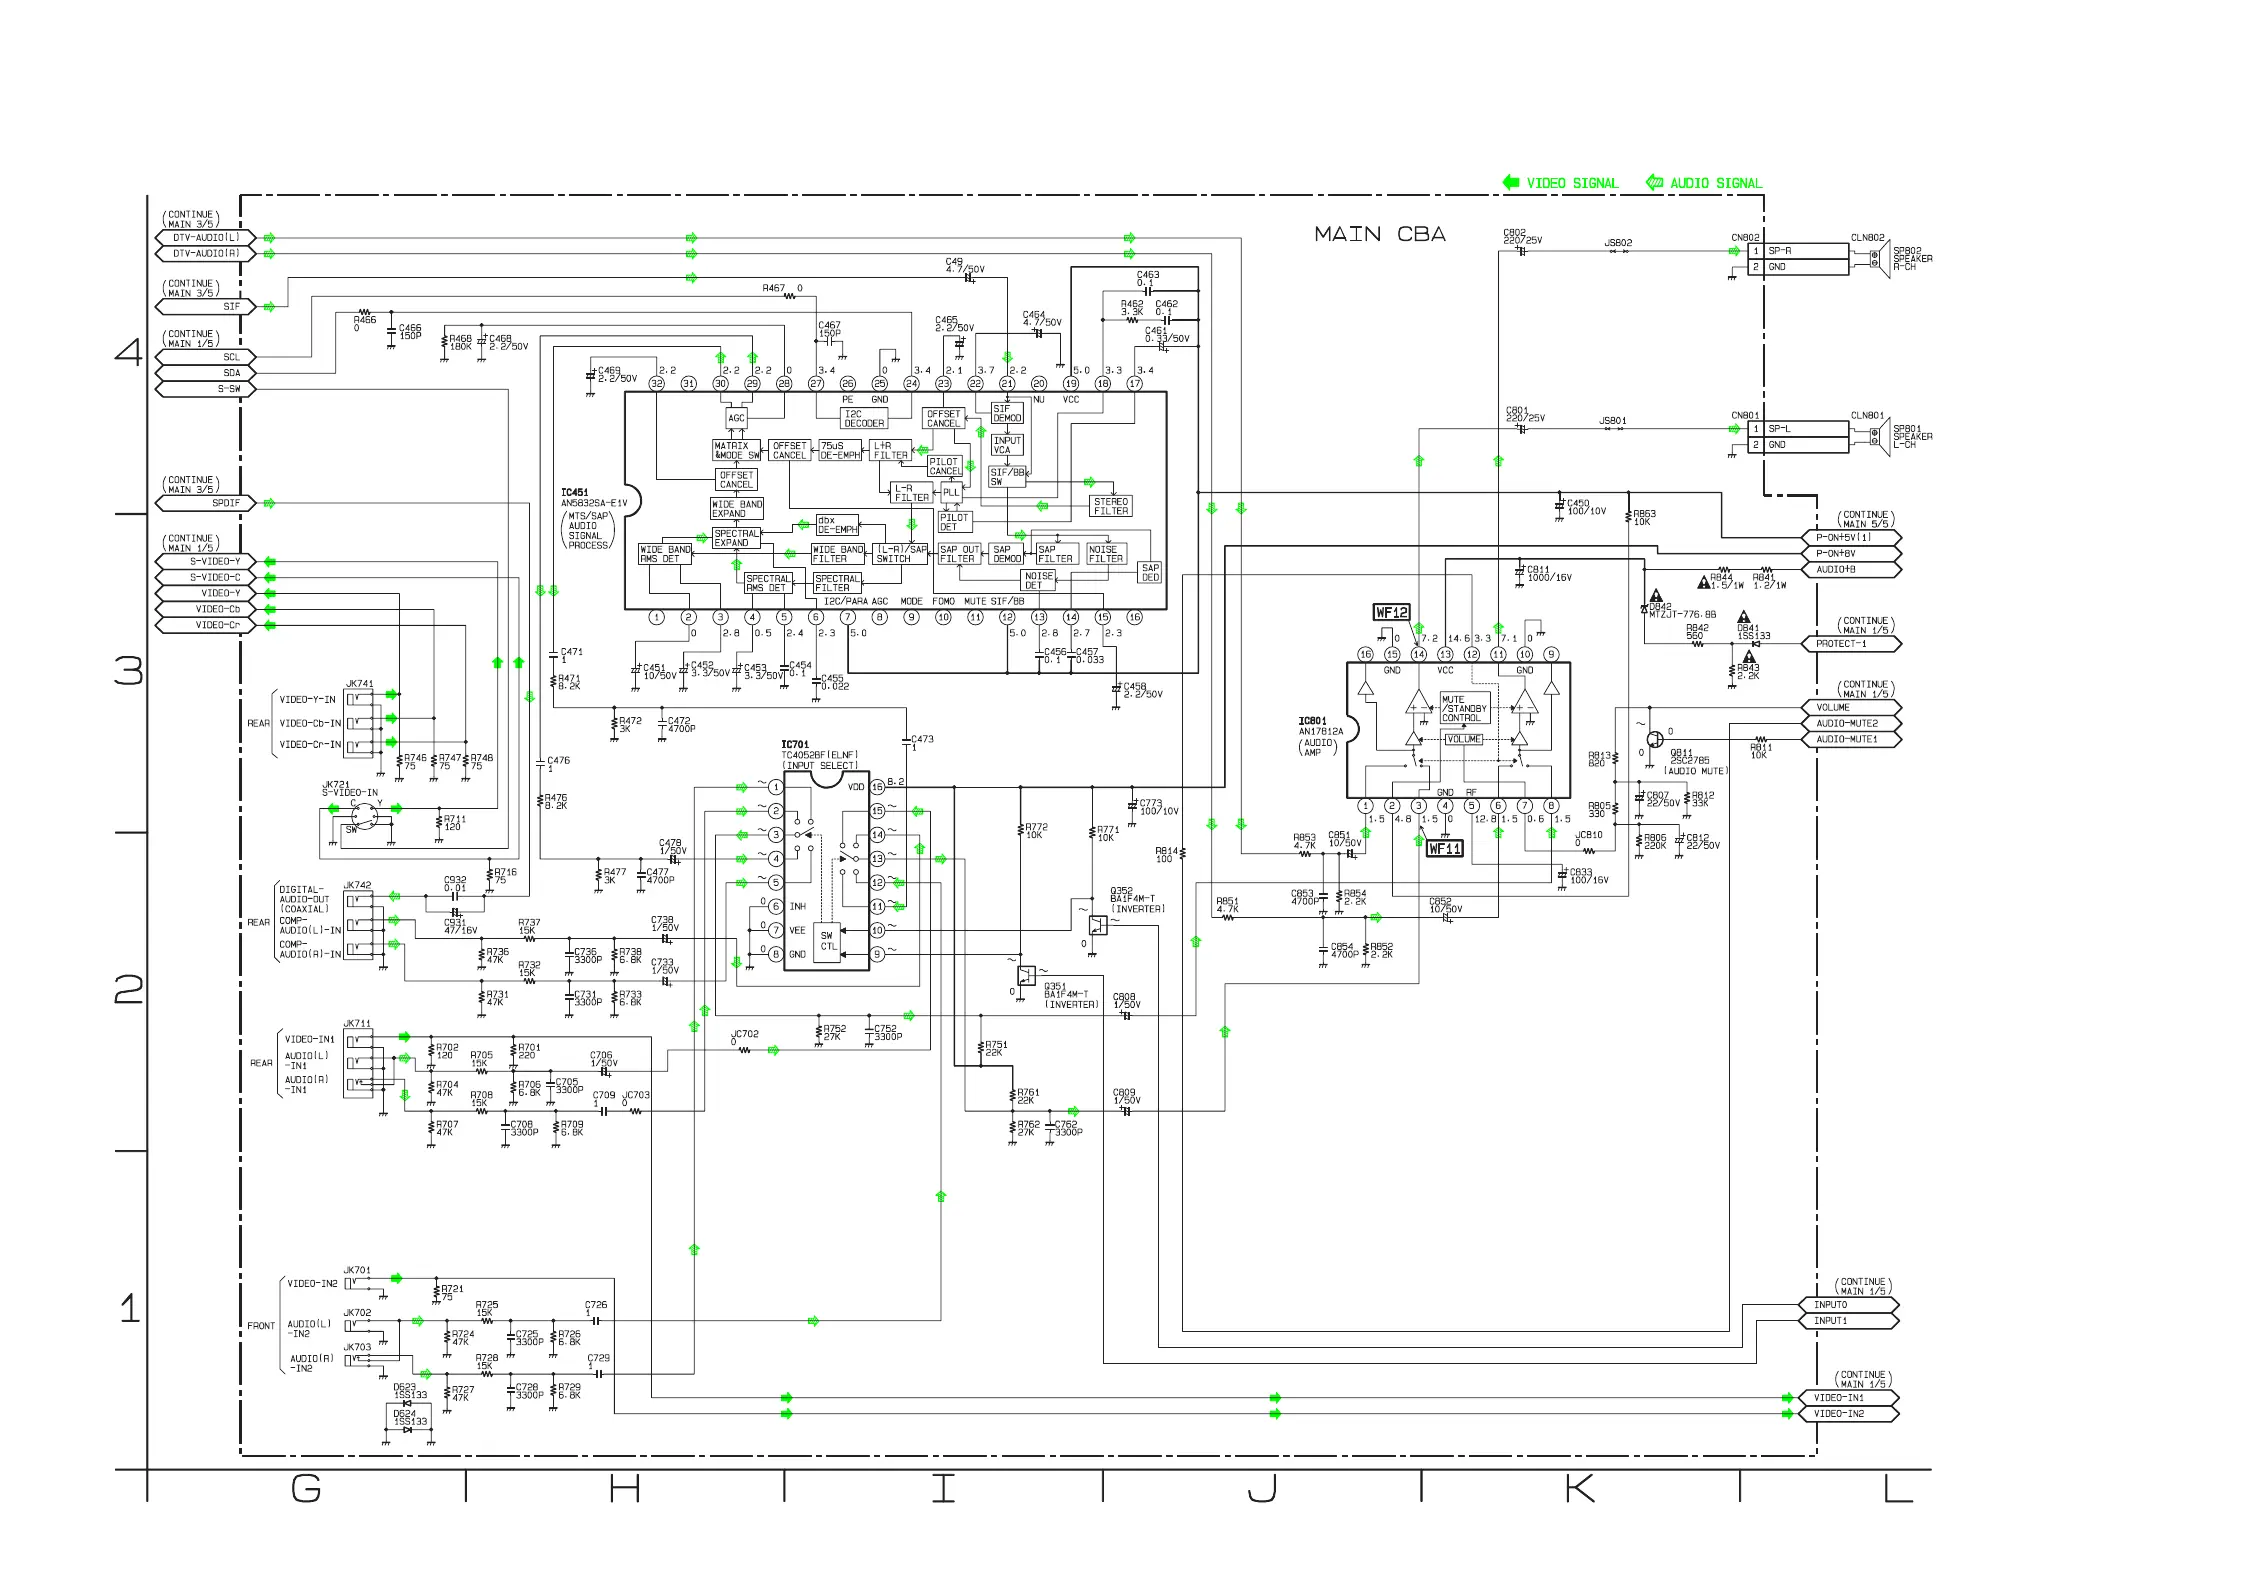Click the grid column letter J
This screenshot has width=2268, height=1588.
pyautogui.click(x=1262, y=1489)
